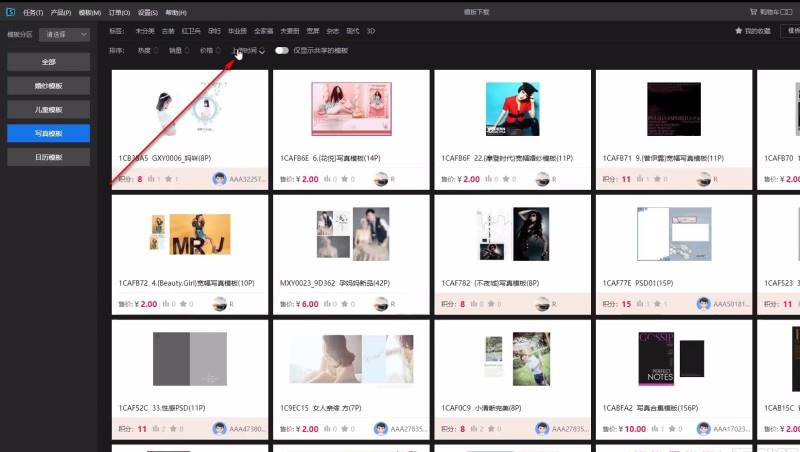This screenshot has width=800, height=452.
Task: Open the 1CAFB71 dark template thumbnail
Action: coord(674,109)
